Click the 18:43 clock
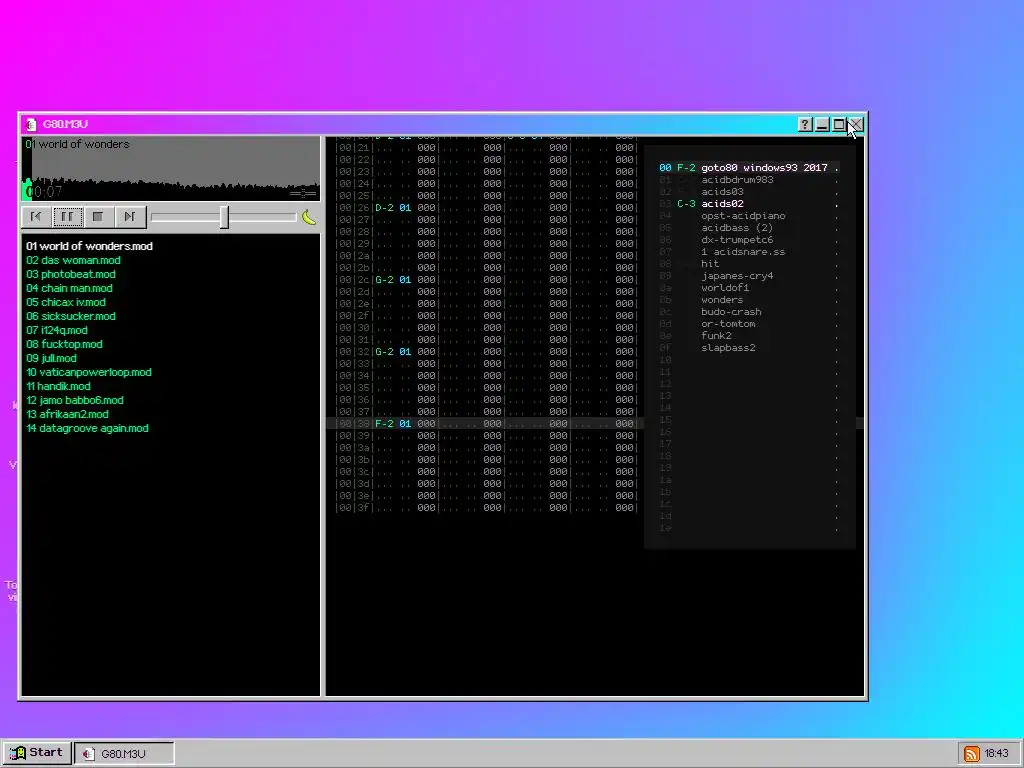Viewport: 1024px width, 768px height. click(997, 754)
